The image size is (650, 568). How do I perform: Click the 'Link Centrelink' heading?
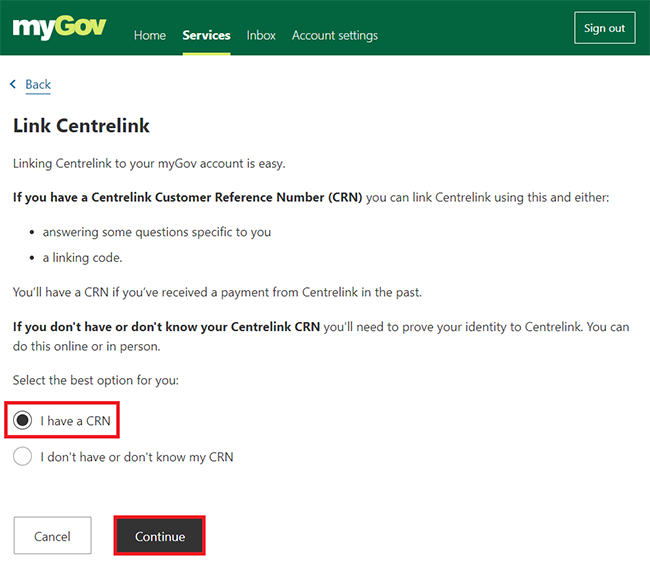81,126
